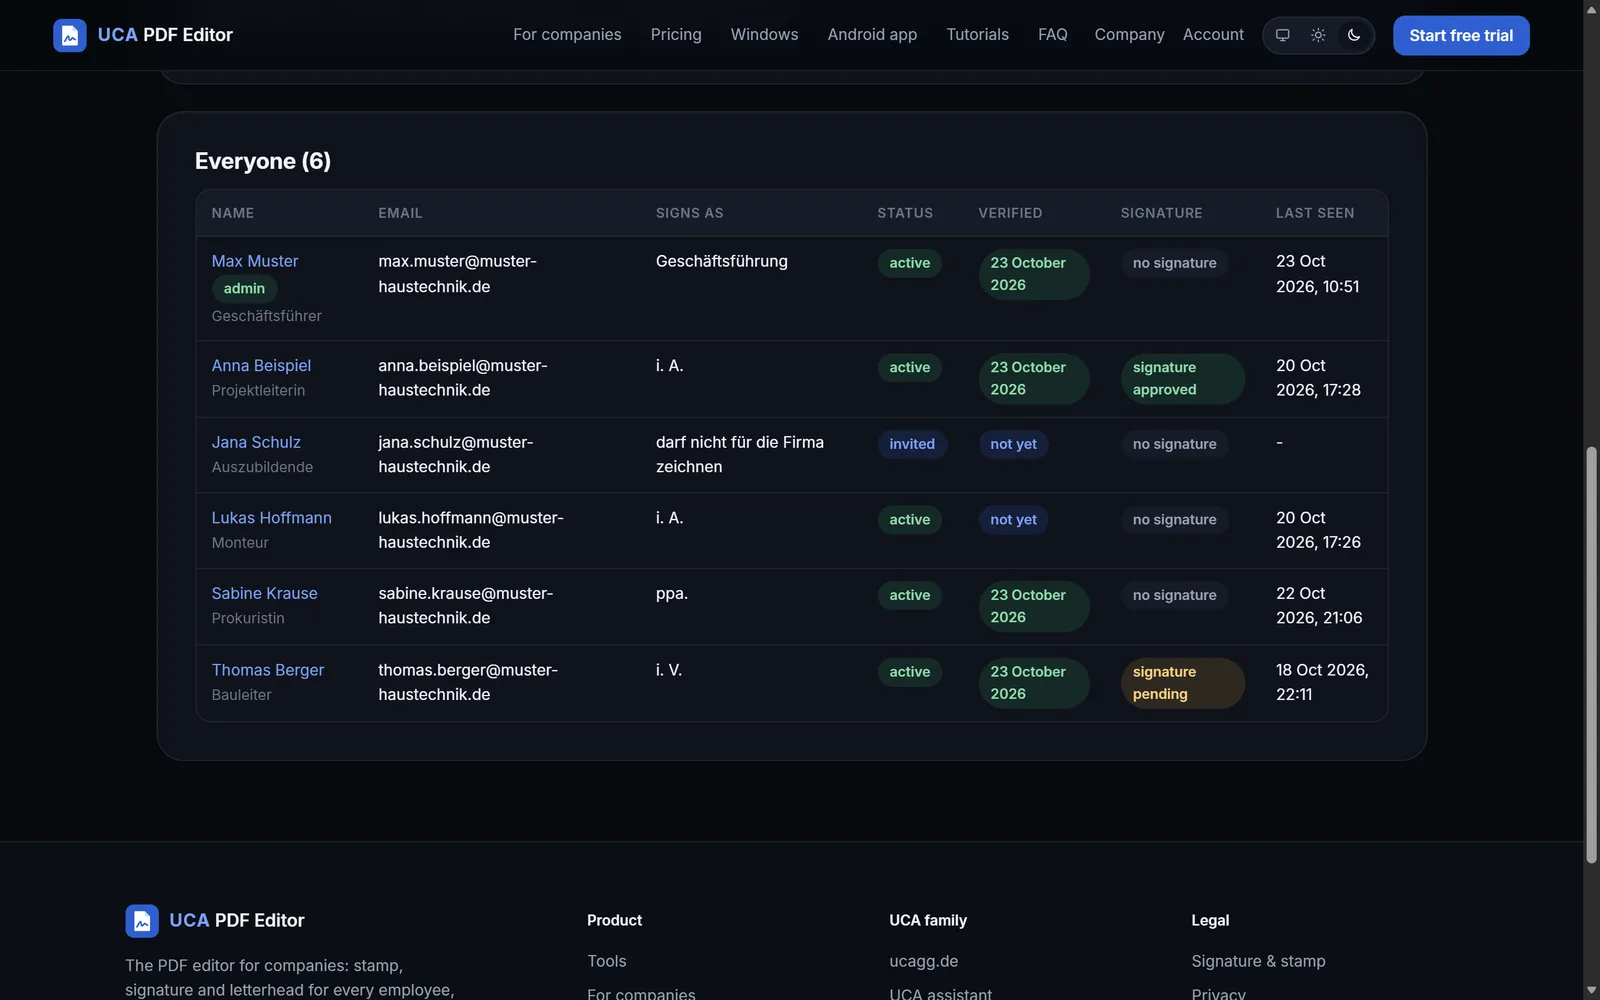This screenshot has height=1000, width=1600.
Task: Open Tools link in footer Product section
Action: (x=607, y=961)
